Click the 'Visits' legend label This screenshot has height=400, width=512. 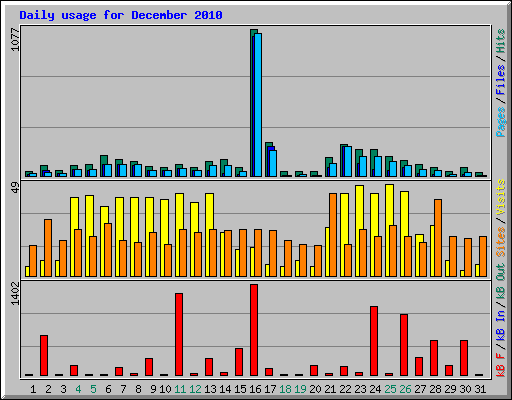click(x=500, y=197)
